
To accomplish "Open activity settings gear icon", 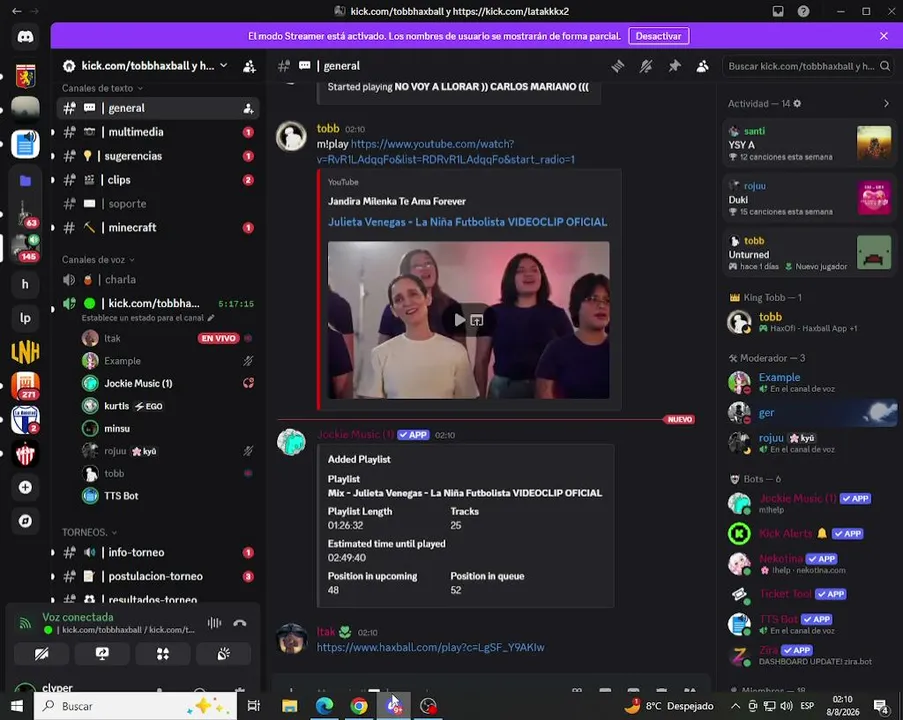I will (x=798, y=104).
